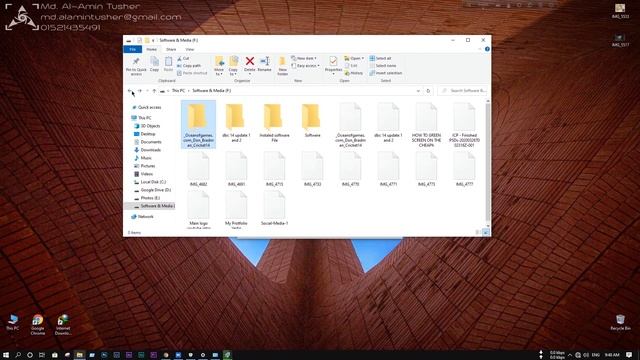Select Network in navigation pane

143,217
